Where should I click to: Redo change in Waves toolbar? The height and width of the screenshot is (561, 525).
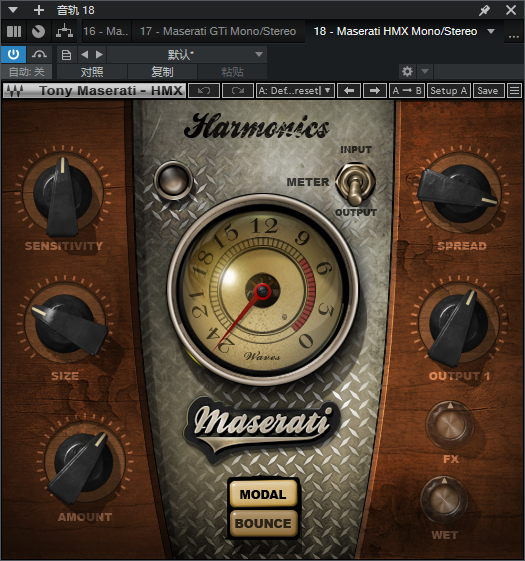[x=238, y=91]
